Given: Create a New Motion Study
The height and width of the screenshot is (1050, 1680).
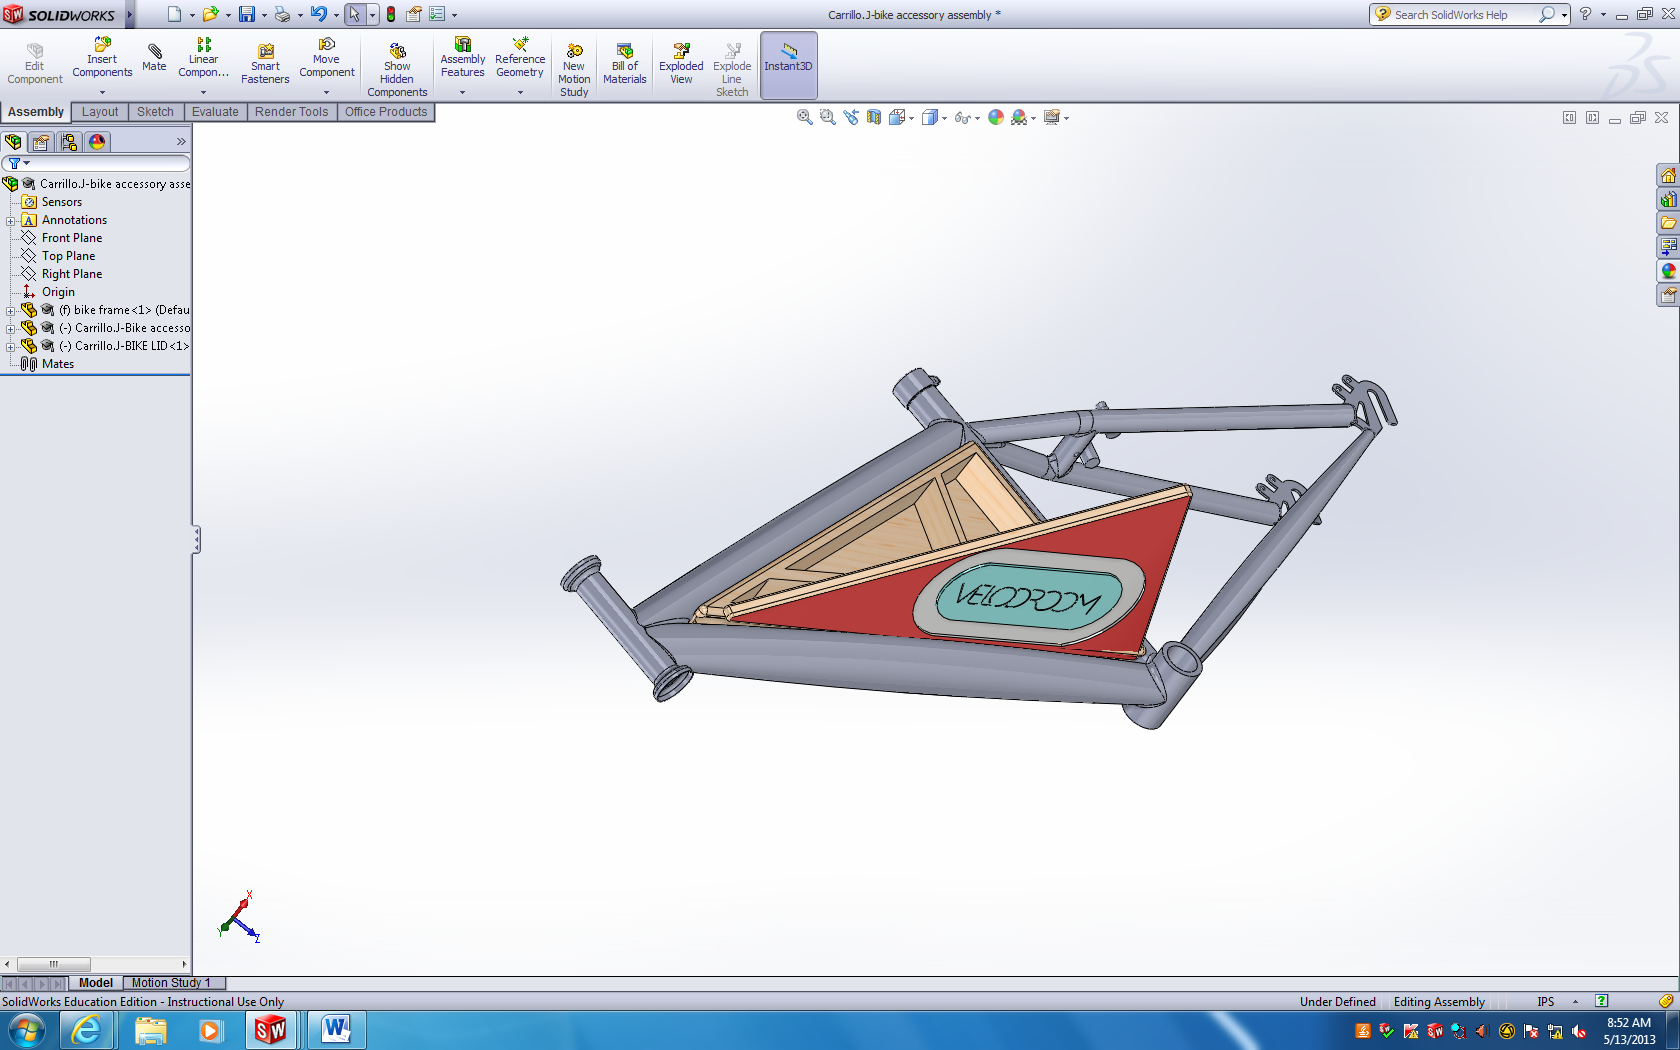Looking at the screenshot, I should point(574,70).
